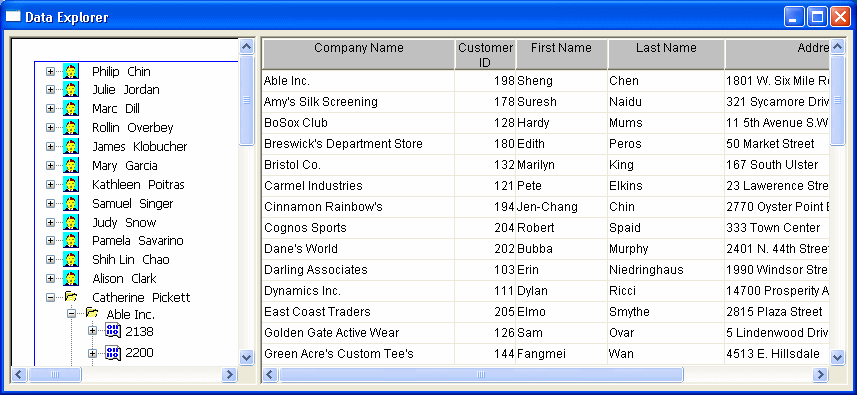Click the table's vertical scrollbar down arrow
857x395 pixels.
click(837, 357)
